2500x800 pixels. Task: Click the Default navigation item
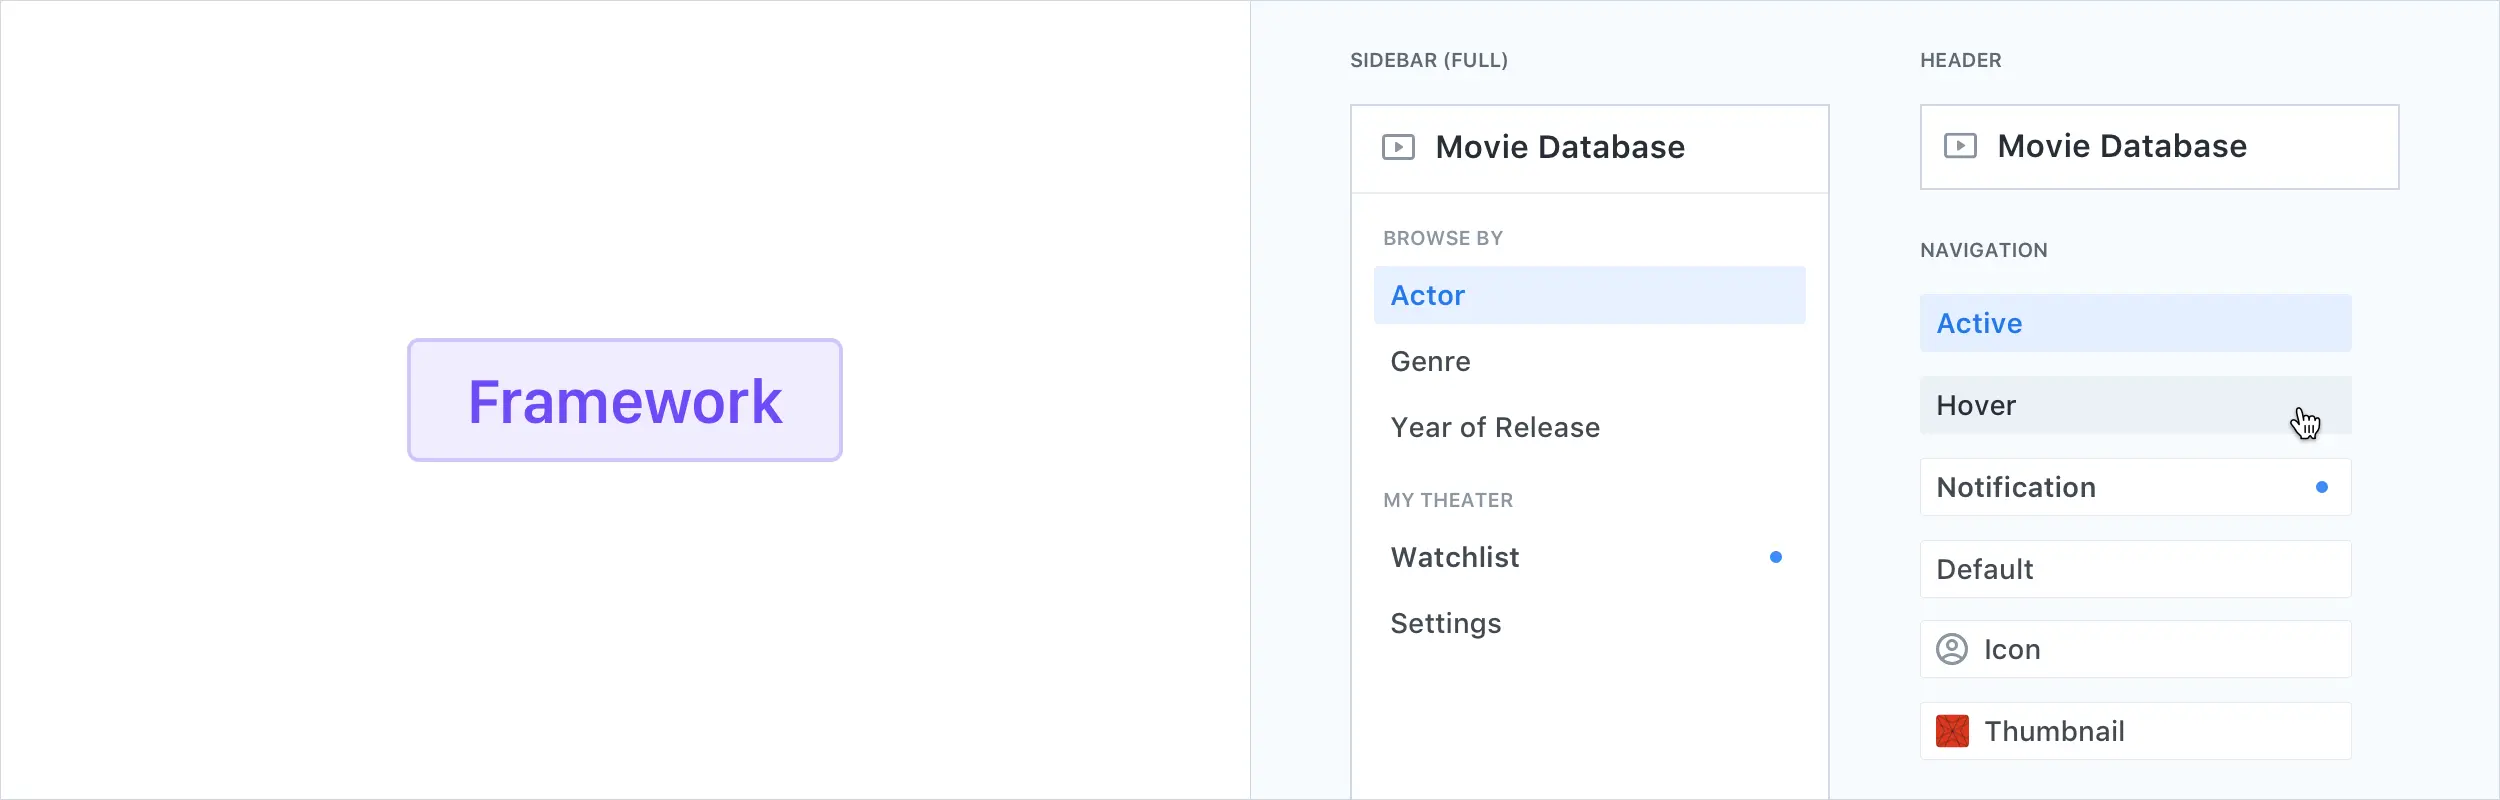coord(1985,570)
